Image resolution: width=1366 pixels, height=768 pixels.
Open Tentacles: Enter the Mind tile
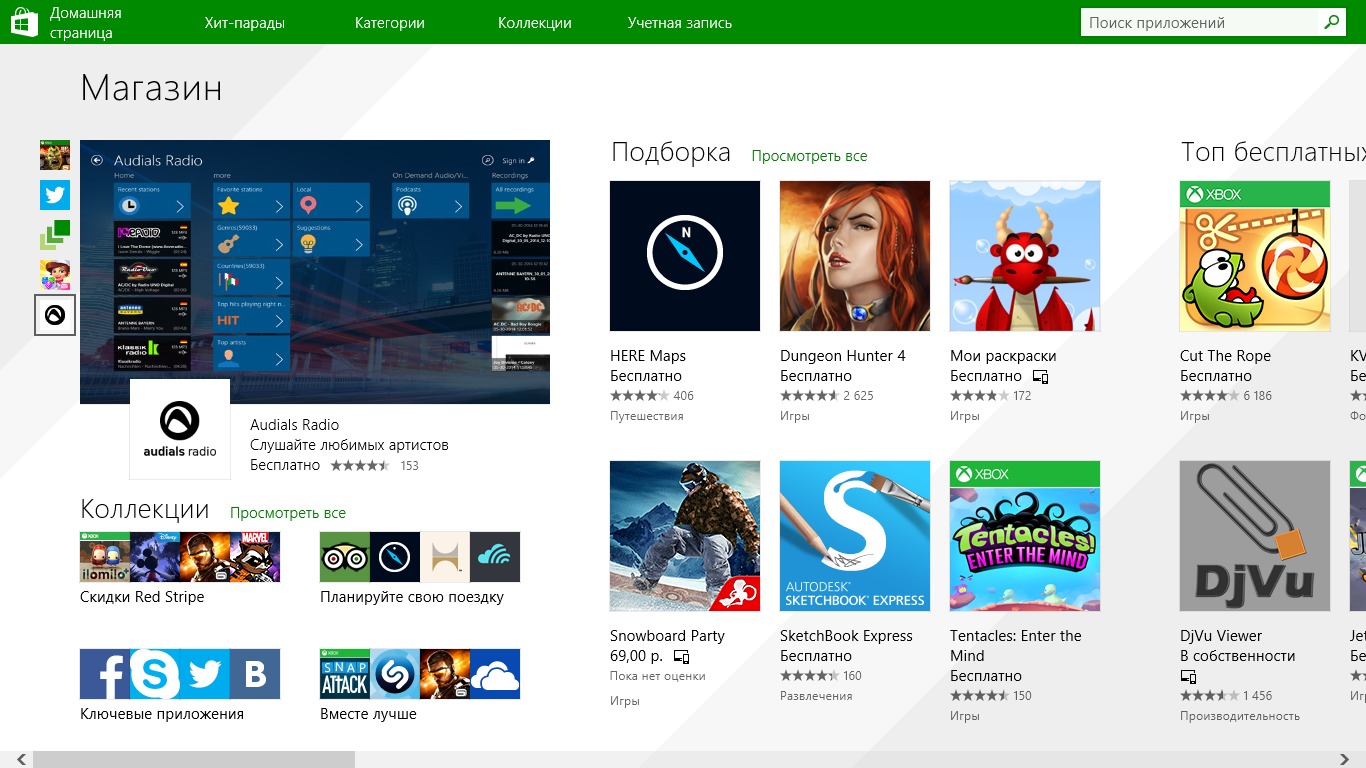point(1025,536)
